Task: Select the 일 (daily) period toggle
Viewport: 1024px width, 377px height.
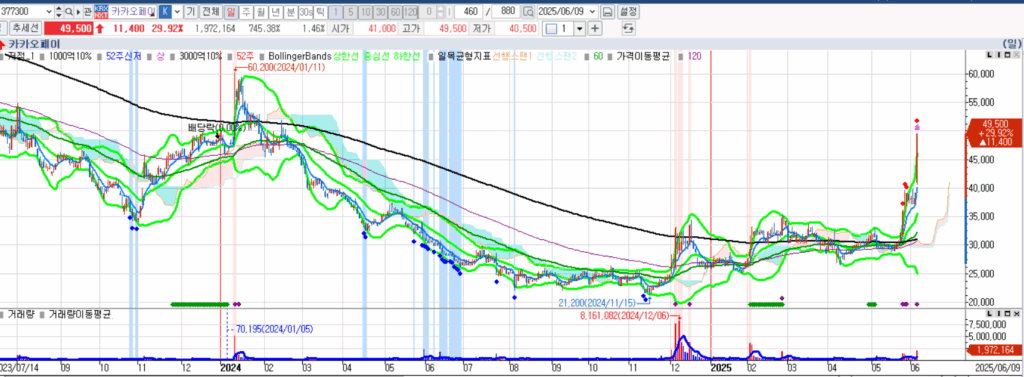Action: pyautogui.click(x=231, y=12)
